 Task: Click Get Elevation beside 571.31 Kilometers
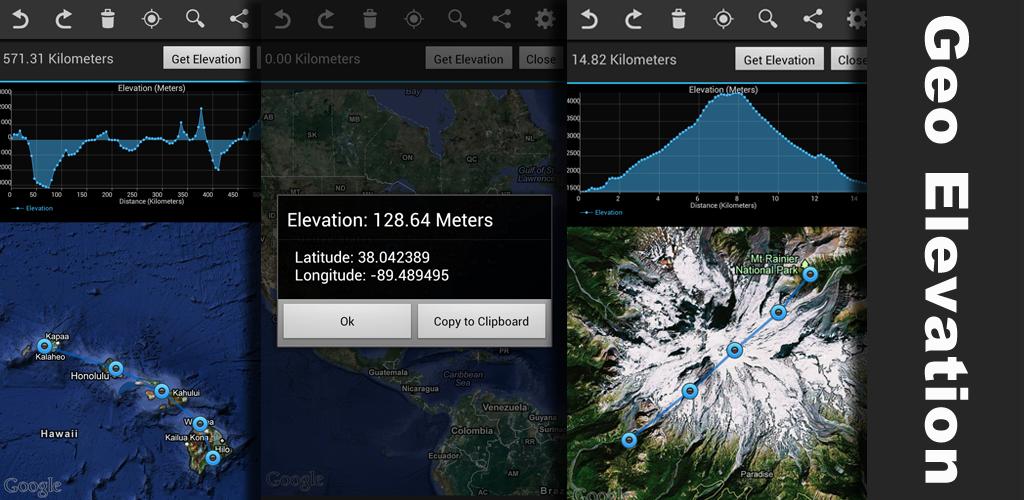[x=206, y=59]
